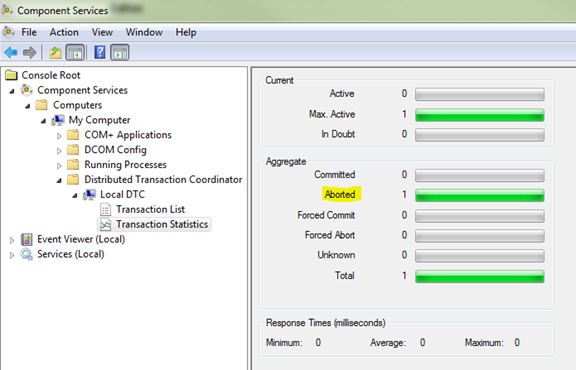The height and width of the screenshot is (370, 576).
Task: Open the Help menu
Action: click(186, 32)
